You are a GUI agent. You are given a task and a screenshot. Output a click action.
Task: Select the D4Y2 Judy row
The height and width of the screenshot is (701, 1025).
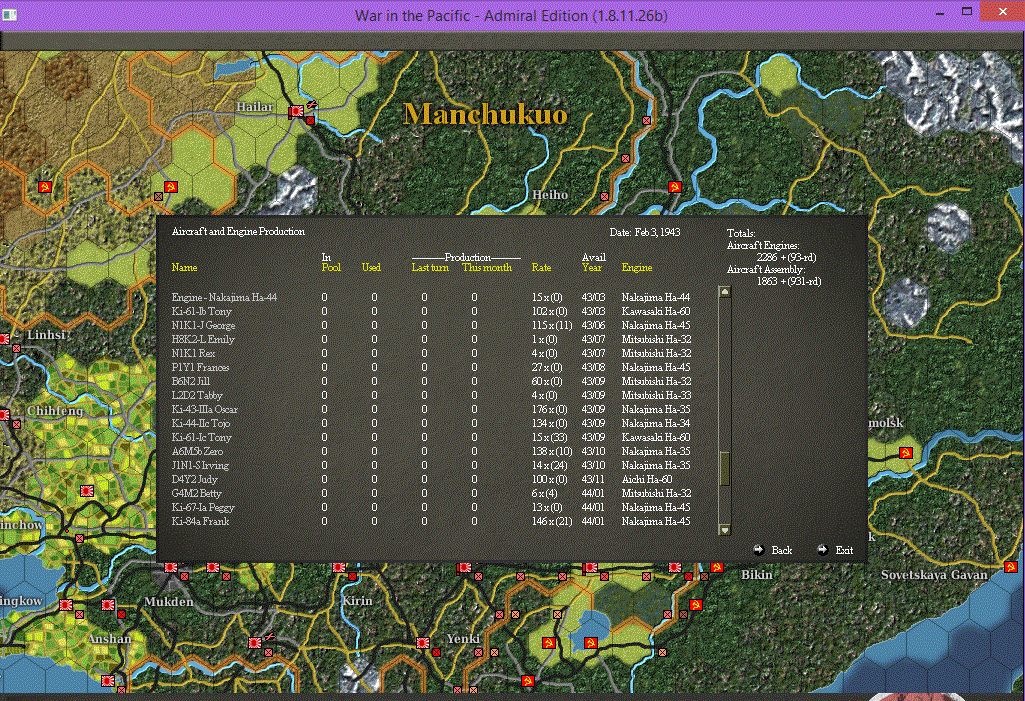tap(431, 479)
